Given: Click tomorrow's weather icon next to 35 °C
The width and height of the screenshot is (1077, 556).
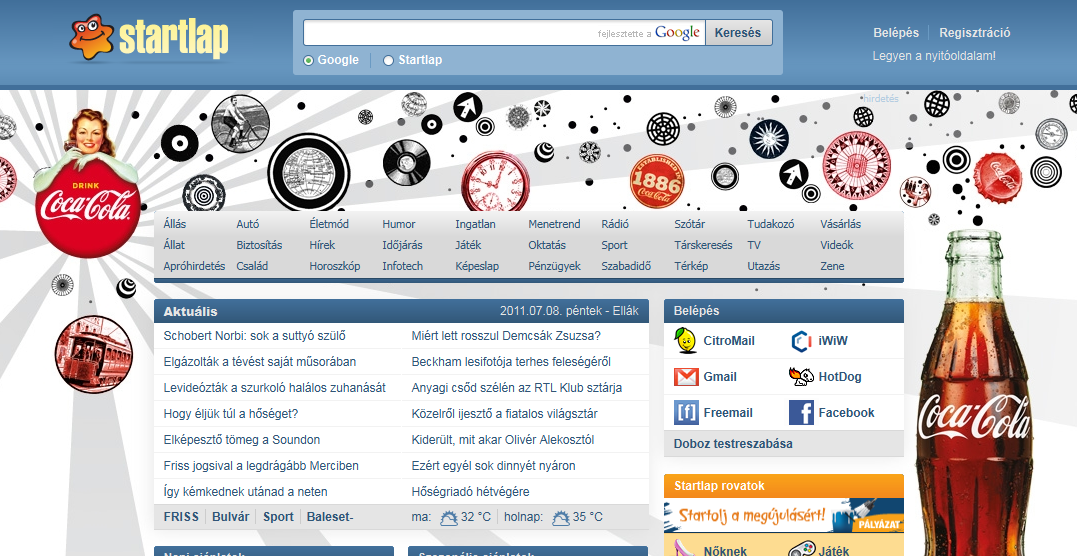Looking at the screenshot, I should (x=560, y=518).
